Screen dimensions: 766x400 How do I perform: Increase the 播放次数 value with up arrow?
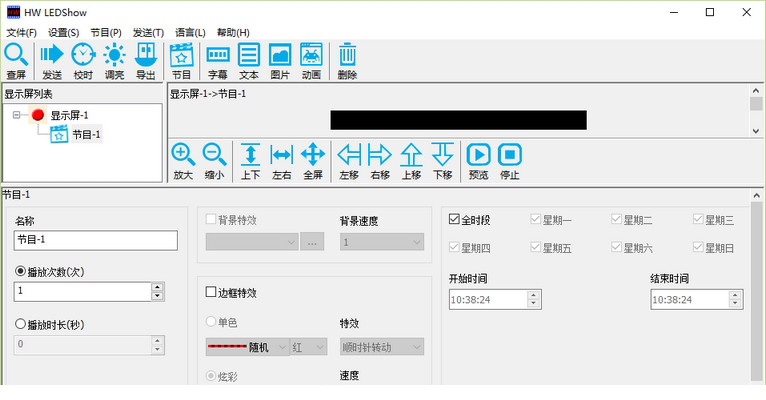(157, 287)
